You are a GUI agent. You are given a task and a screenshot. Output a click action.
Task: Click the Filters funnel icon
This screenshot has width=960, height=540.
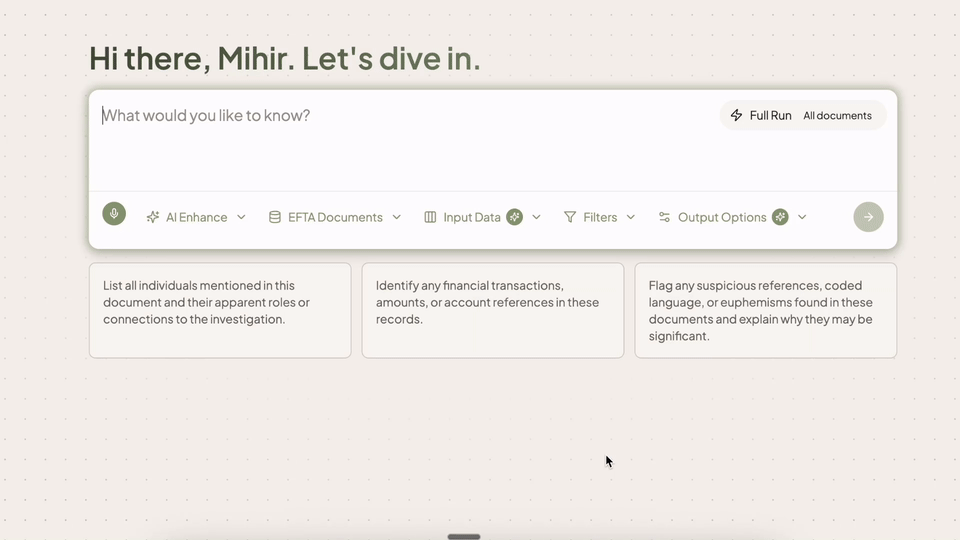coord(570,217)
